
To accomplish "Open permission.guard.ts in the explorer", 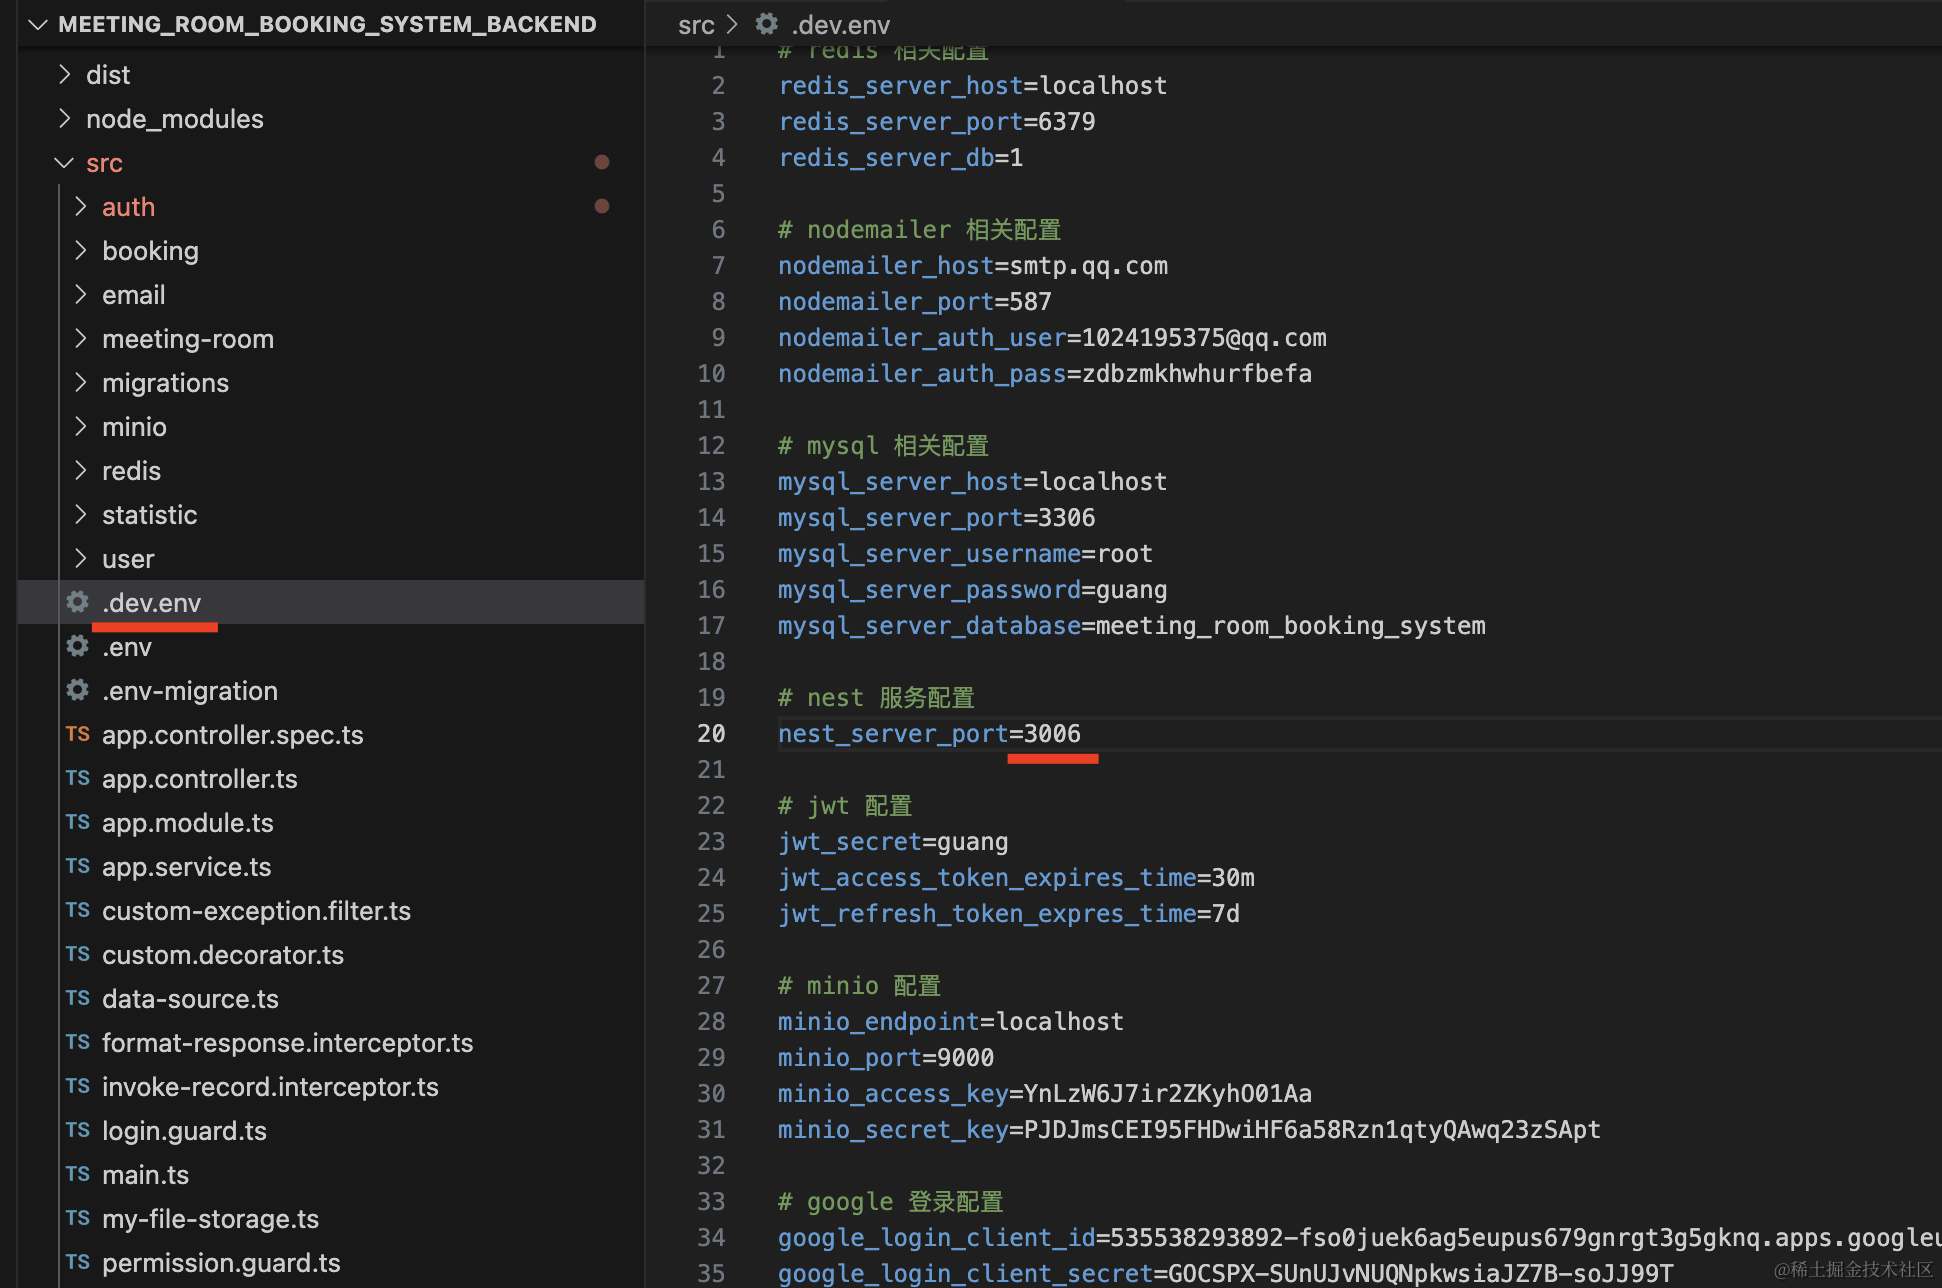I will [x=221, y=1262].
